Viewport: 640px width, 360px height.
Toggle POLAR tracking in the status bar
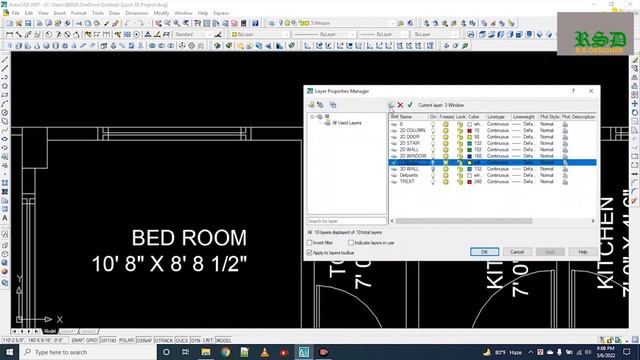point(126,340)
